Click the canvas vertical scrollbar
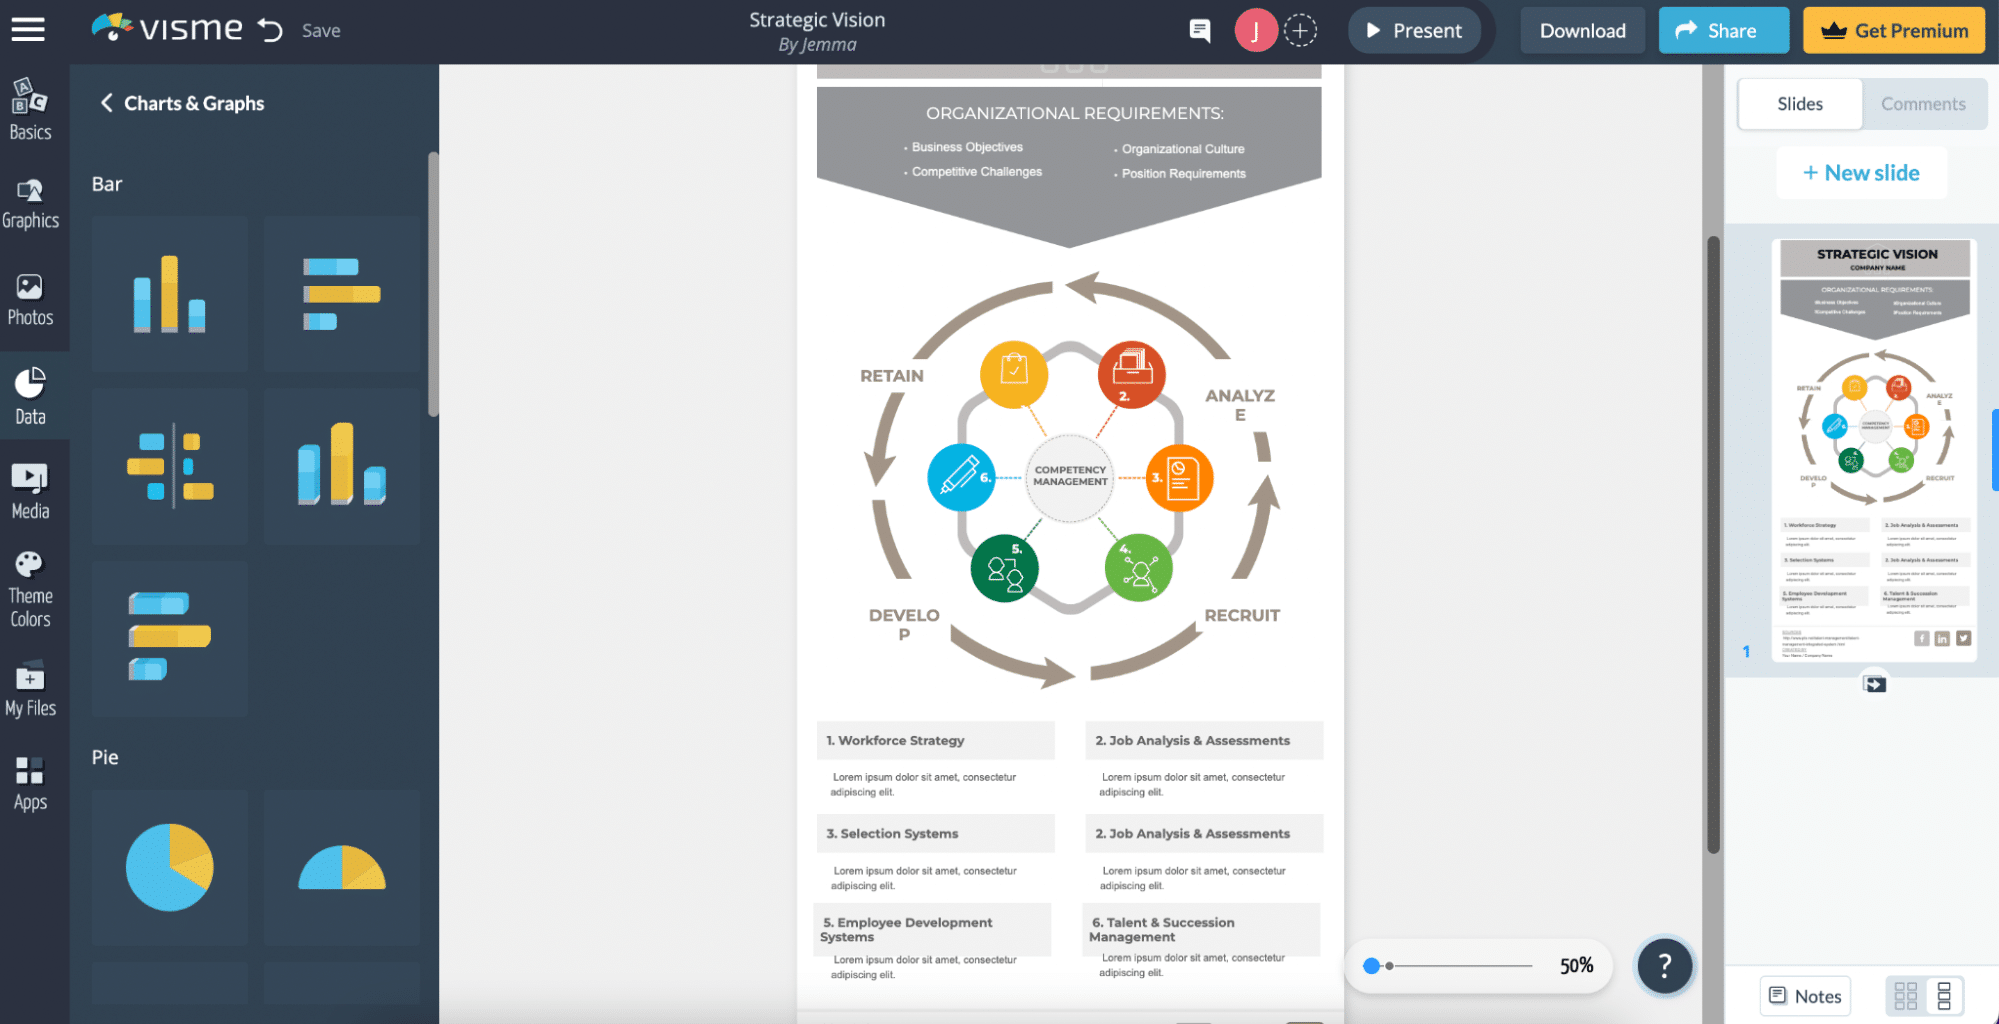Screen dimensions: 1999x1024 (1713, 545)
